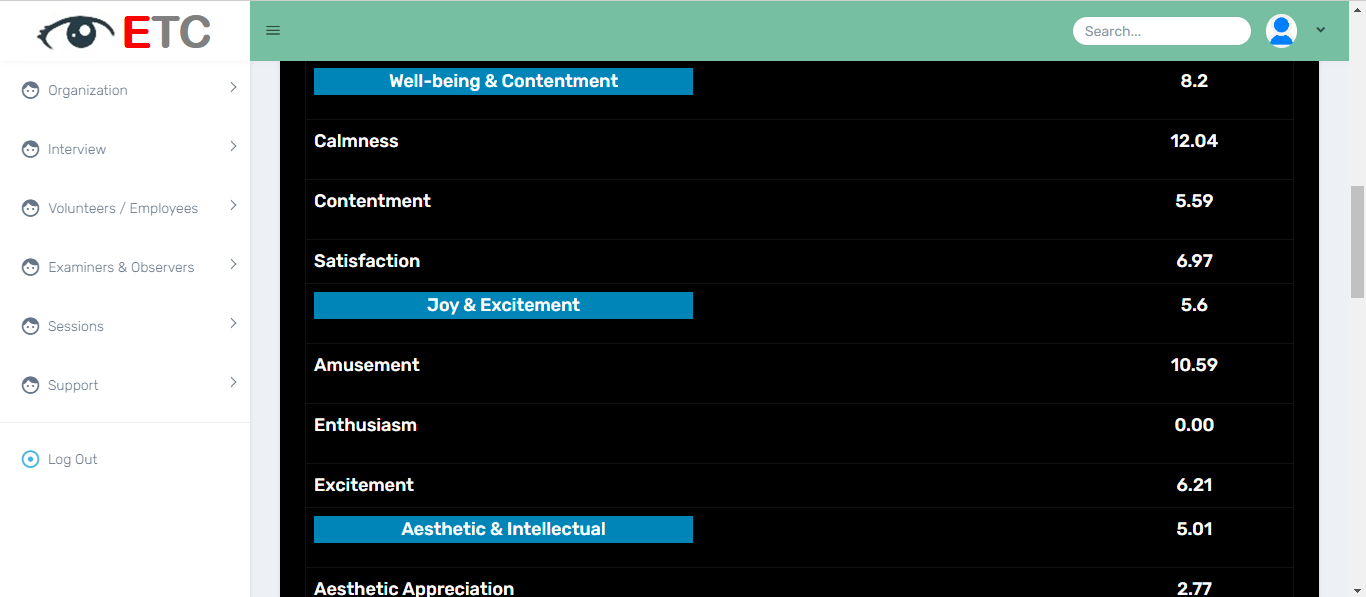Viewport: 1366px width, 597px height.
Task: Click the ETC eye logo
Action: 124,31
